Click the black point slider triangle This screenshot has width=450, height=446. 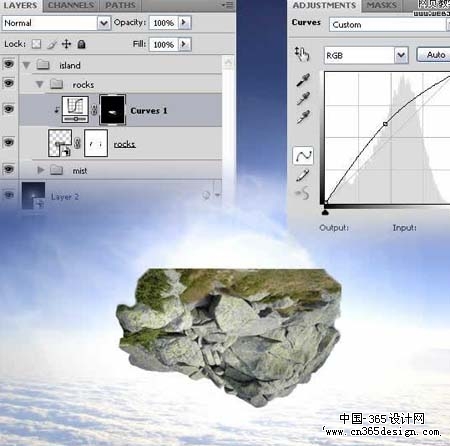325,212
